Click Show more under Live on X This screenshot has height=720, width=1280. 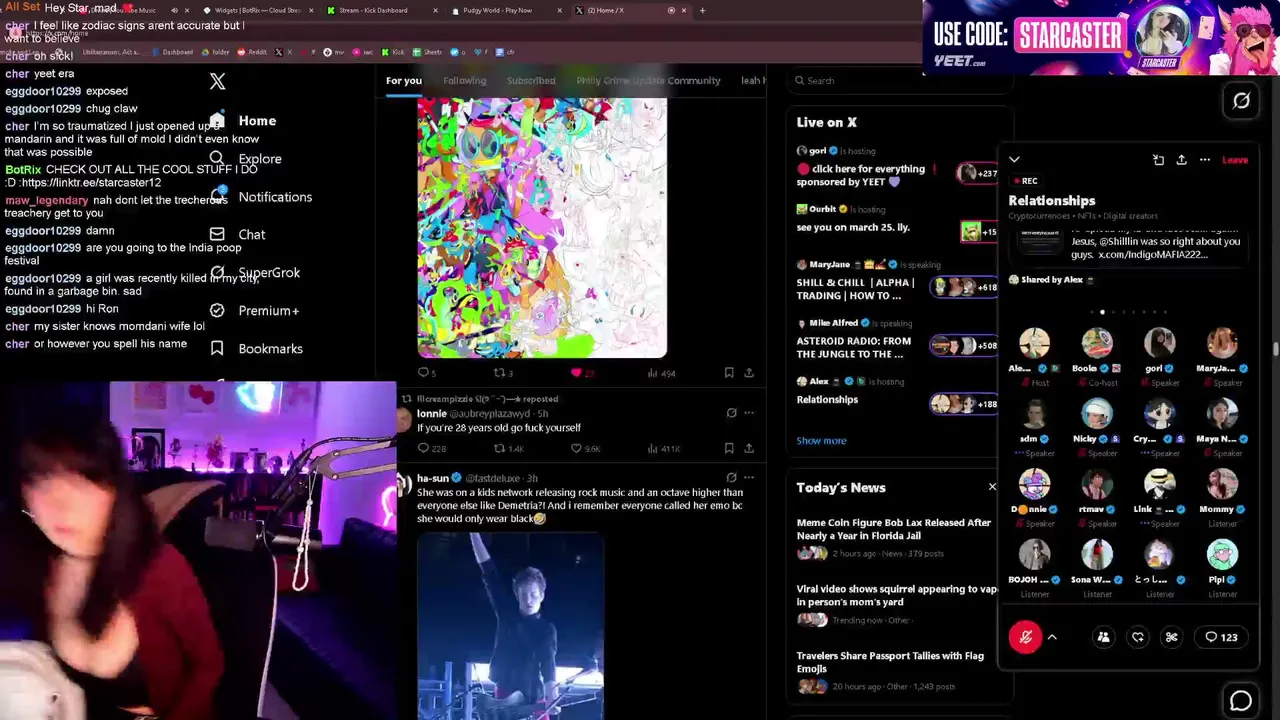pyautogui.click(x=821, y=441)
